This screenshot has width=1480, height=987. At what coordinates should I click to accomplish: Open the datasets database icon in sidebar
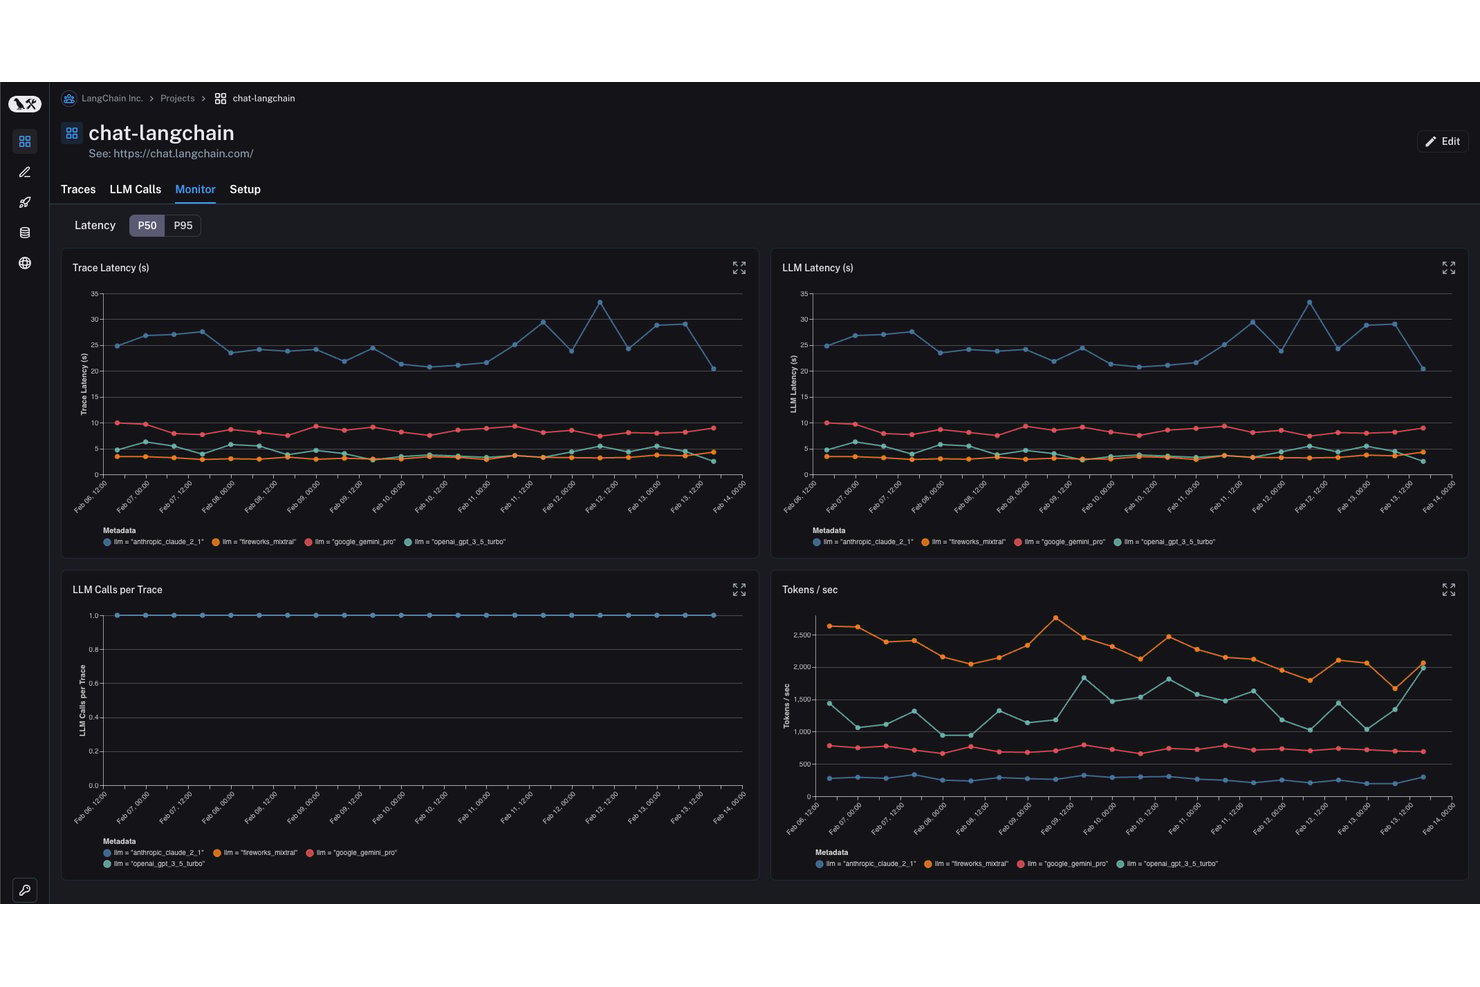pos(25,233)
